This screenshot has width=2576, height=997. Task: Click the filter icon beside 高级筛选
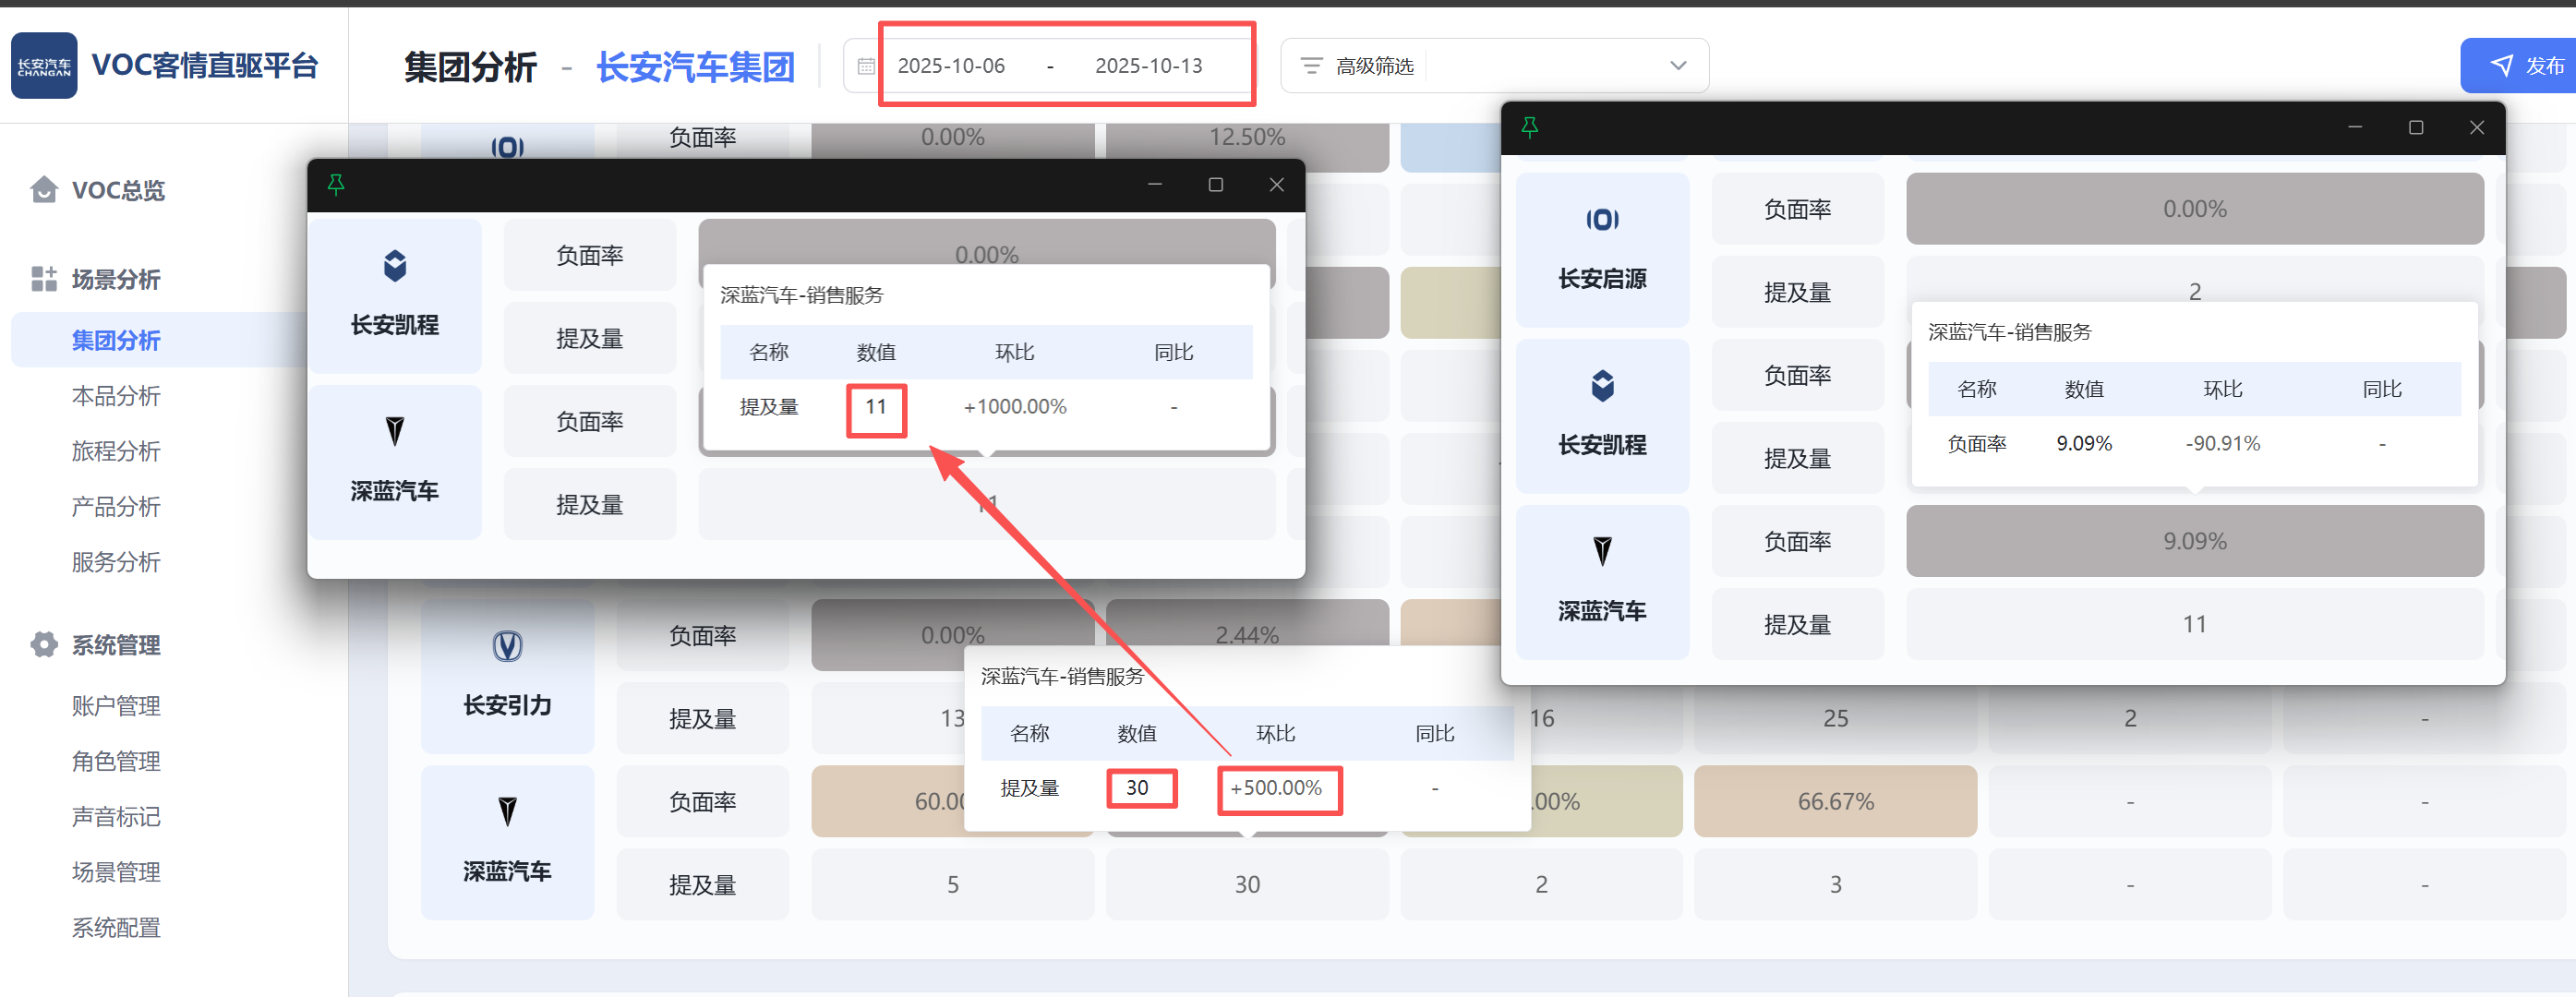click(1310, 66)
